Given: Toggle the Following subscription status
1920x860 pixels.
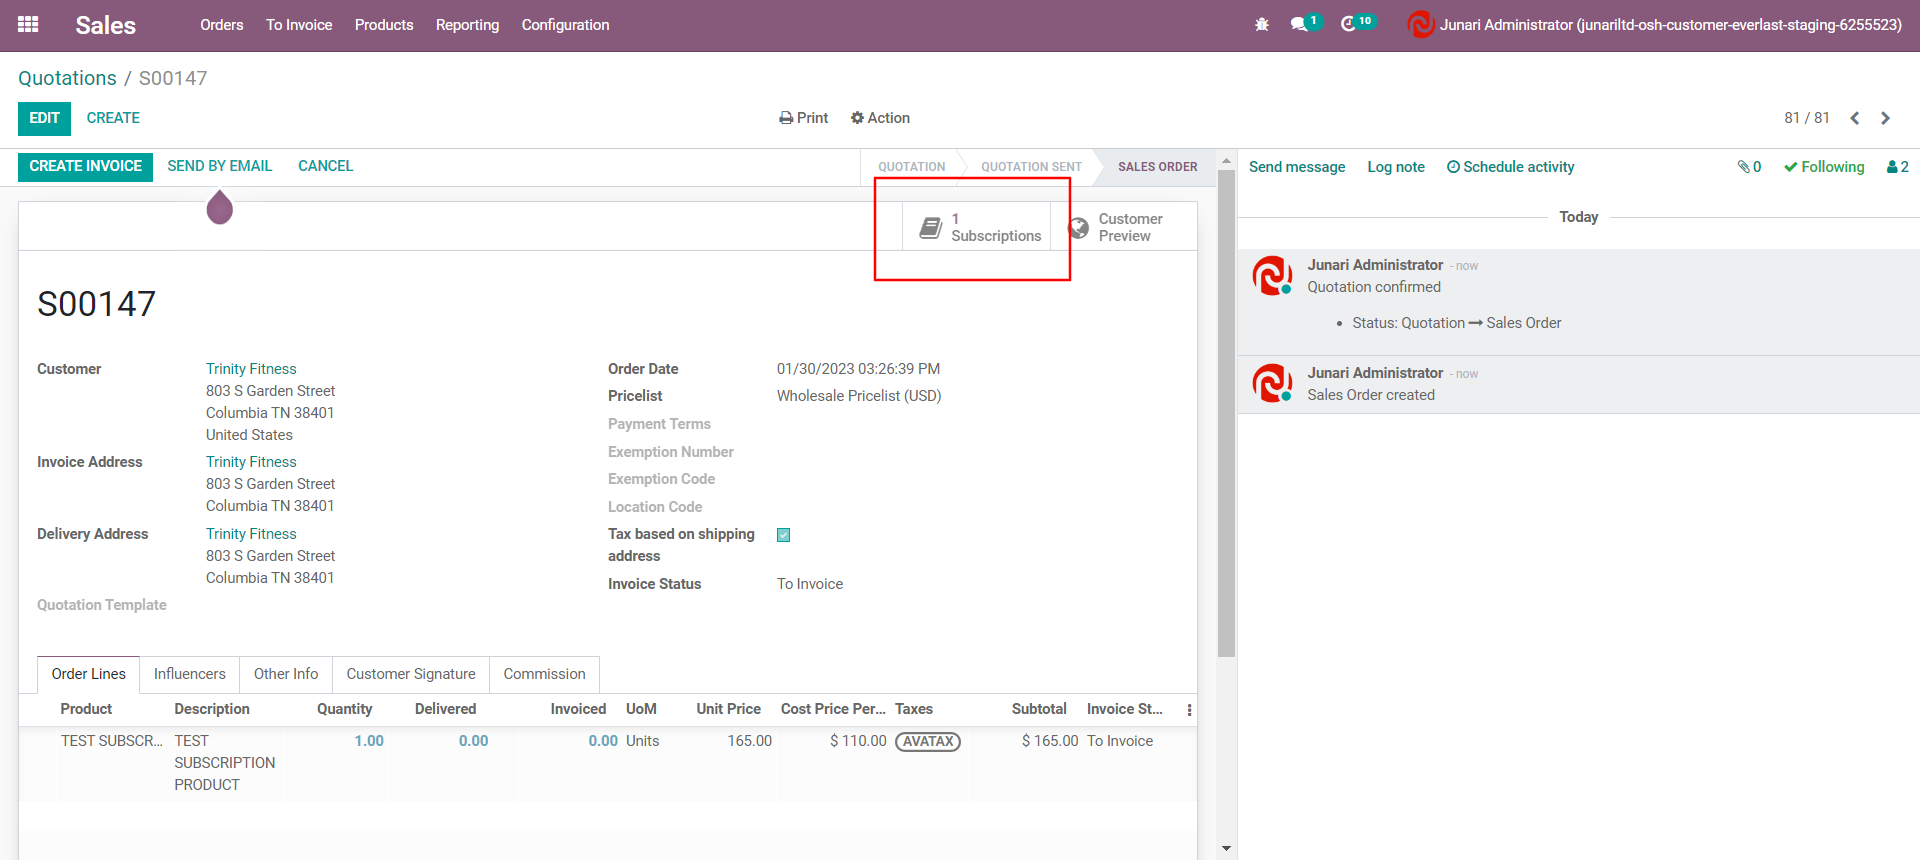Looking at the screenshot, I should (1824, 167).
